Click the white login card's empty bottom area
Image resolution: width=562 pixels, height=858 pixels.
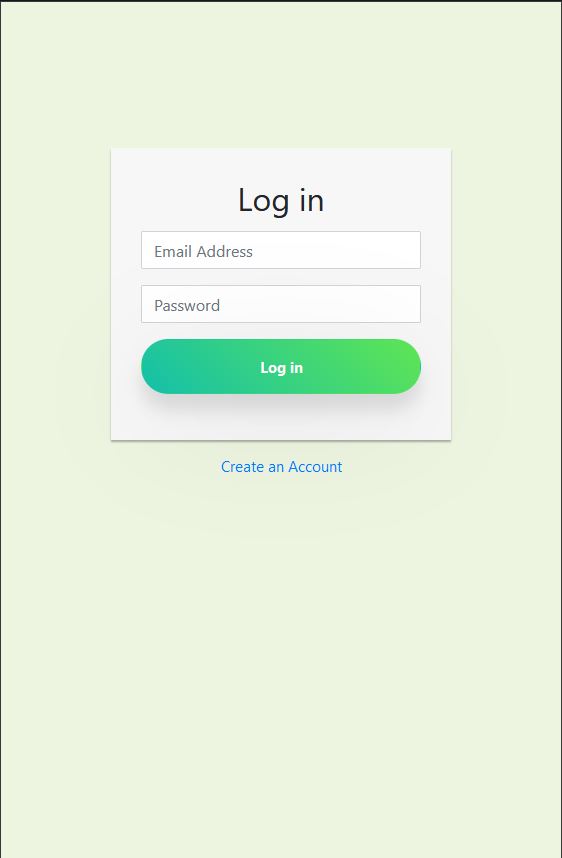click(281, 419)
